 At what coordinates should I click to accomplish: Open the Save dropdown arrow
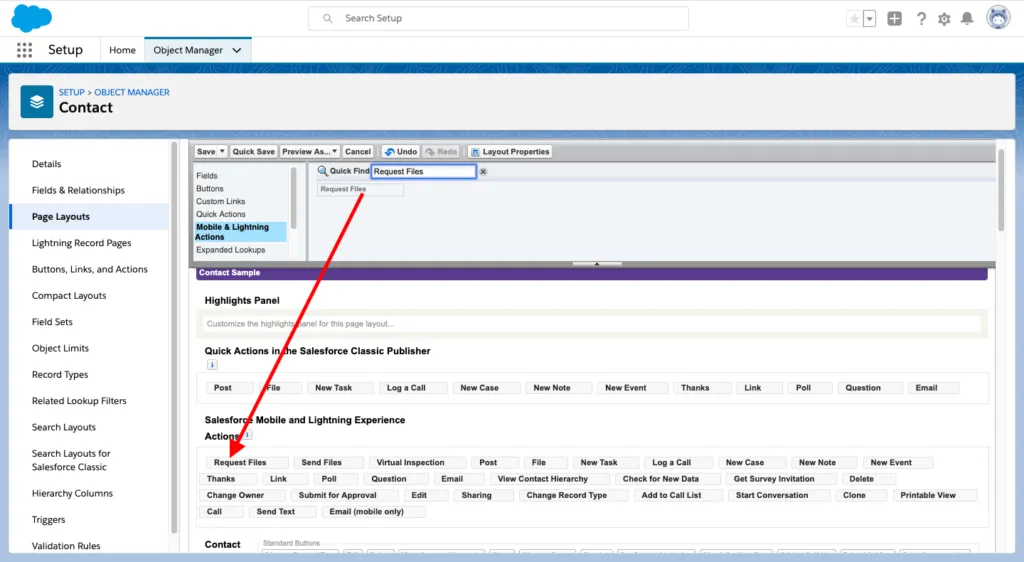coord(222,152)
